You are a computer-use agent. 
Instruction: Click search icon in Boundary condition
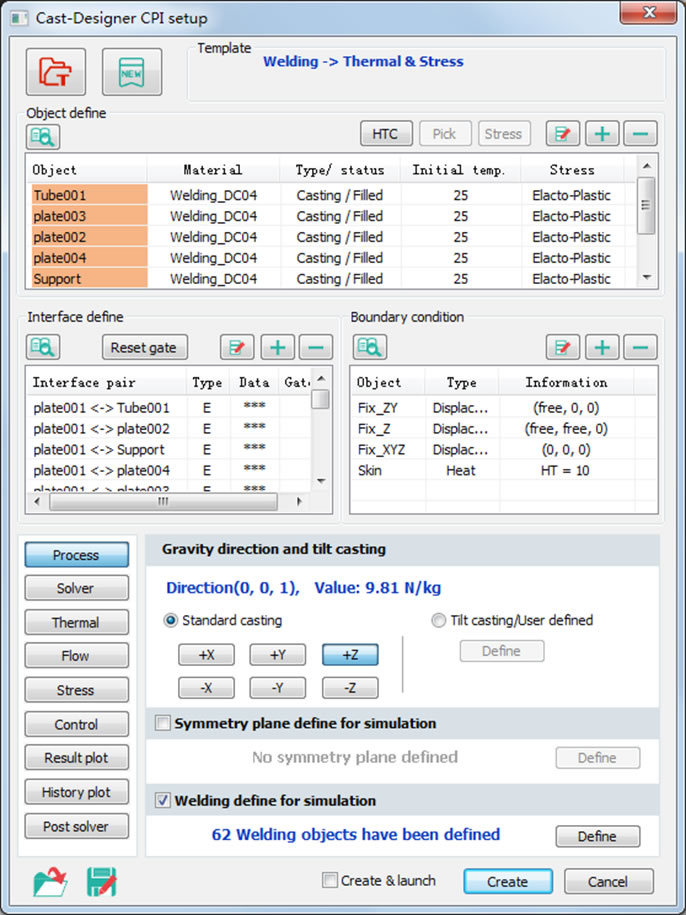point(370,347)
